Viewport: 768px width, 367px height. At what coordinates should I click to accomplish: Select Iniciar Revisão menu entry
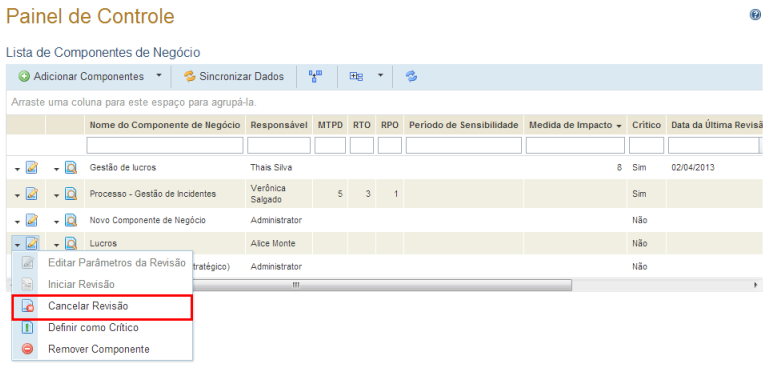click(x=102, y=284)
